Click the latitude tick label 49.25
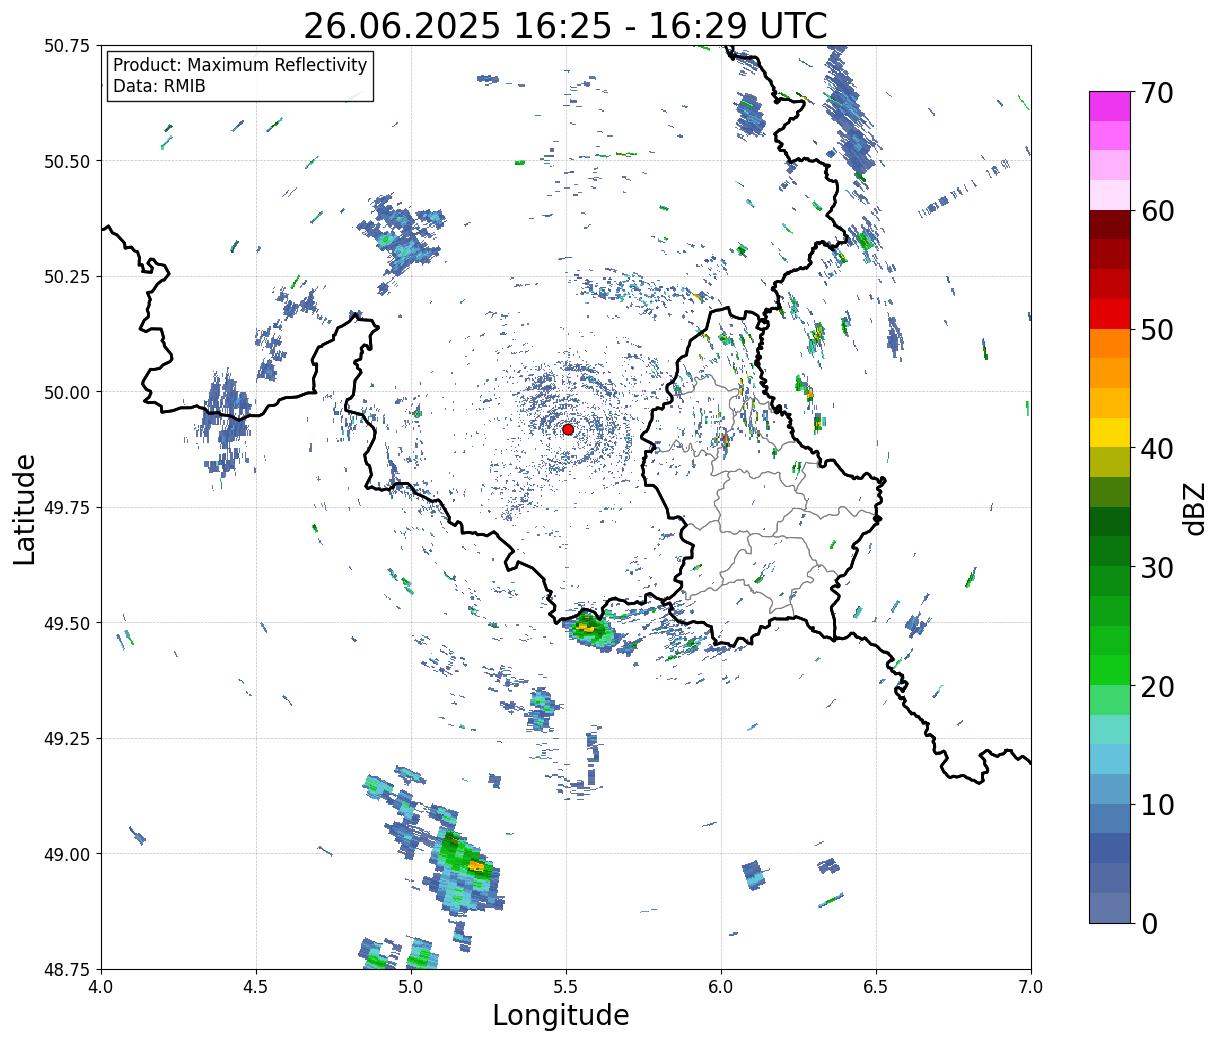The height and width of the screenshot is (1040, 1219). coord(66,739)
